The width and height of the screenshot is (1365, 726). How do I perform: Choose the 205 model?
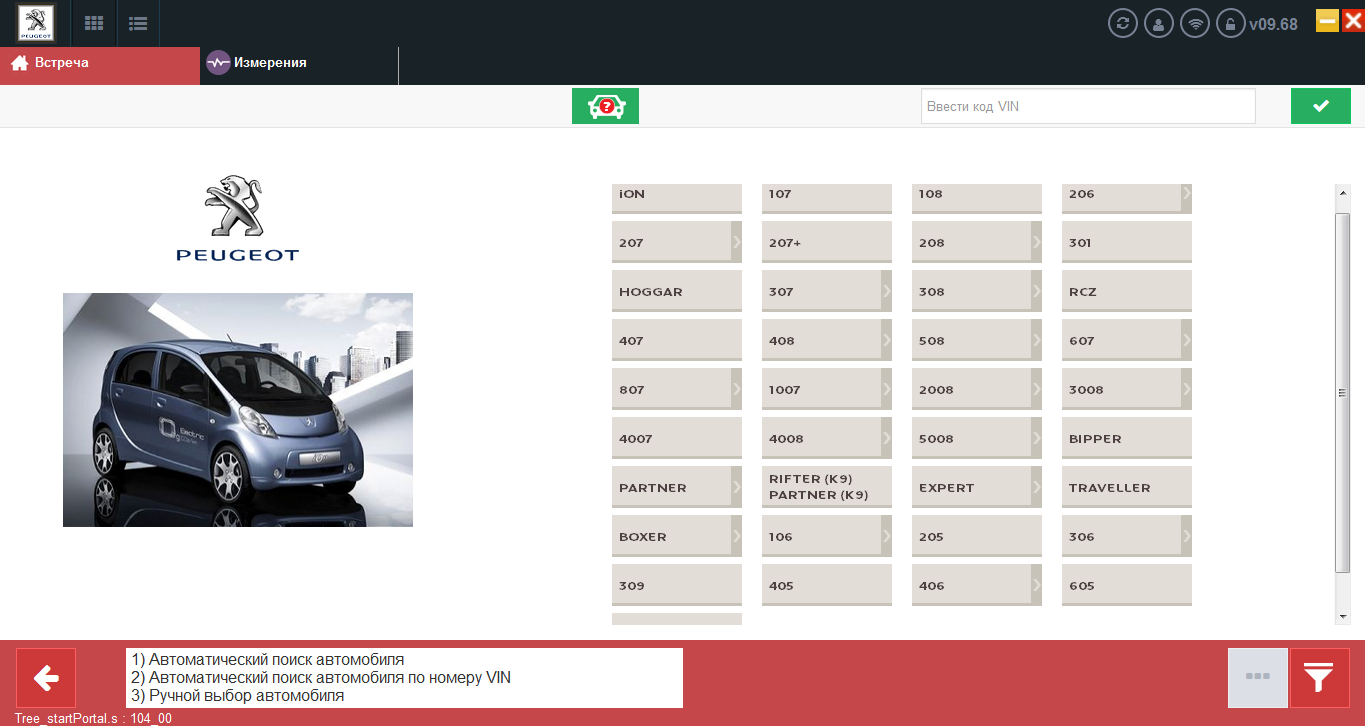(977, 536)
